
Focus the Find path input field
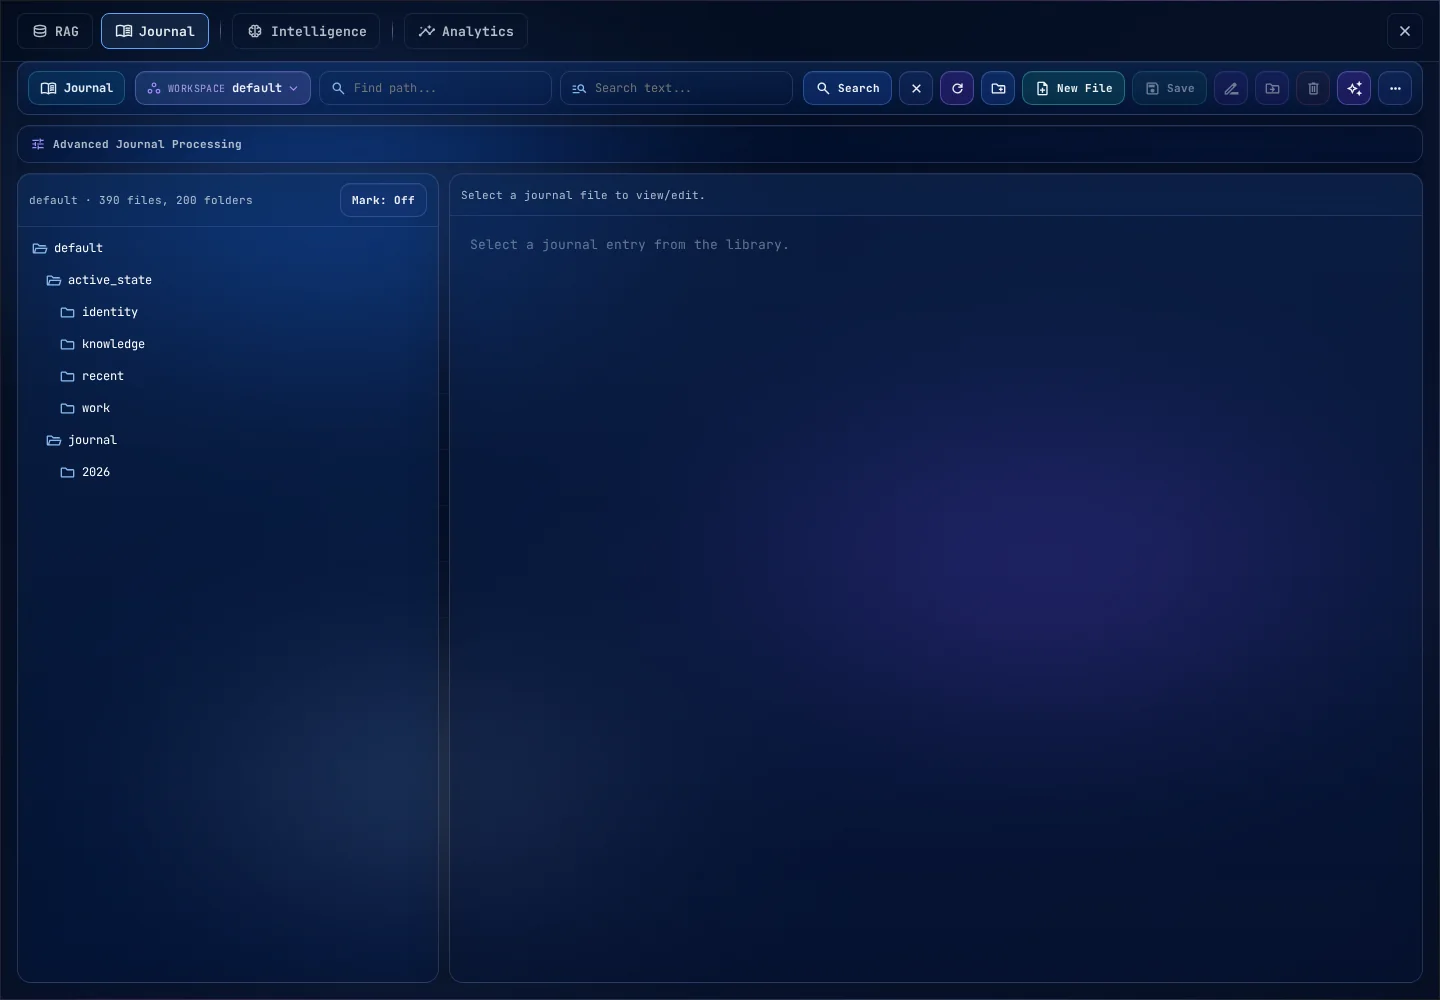[435, 88]
